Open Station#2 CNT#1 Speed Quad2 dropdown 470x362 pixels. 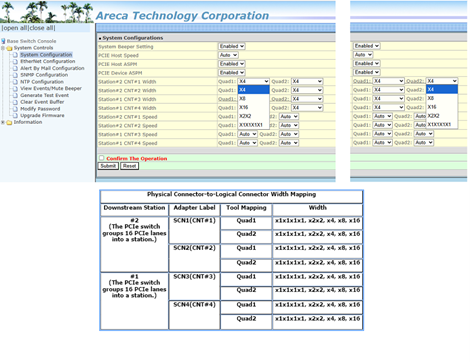(x=289, y=117)
